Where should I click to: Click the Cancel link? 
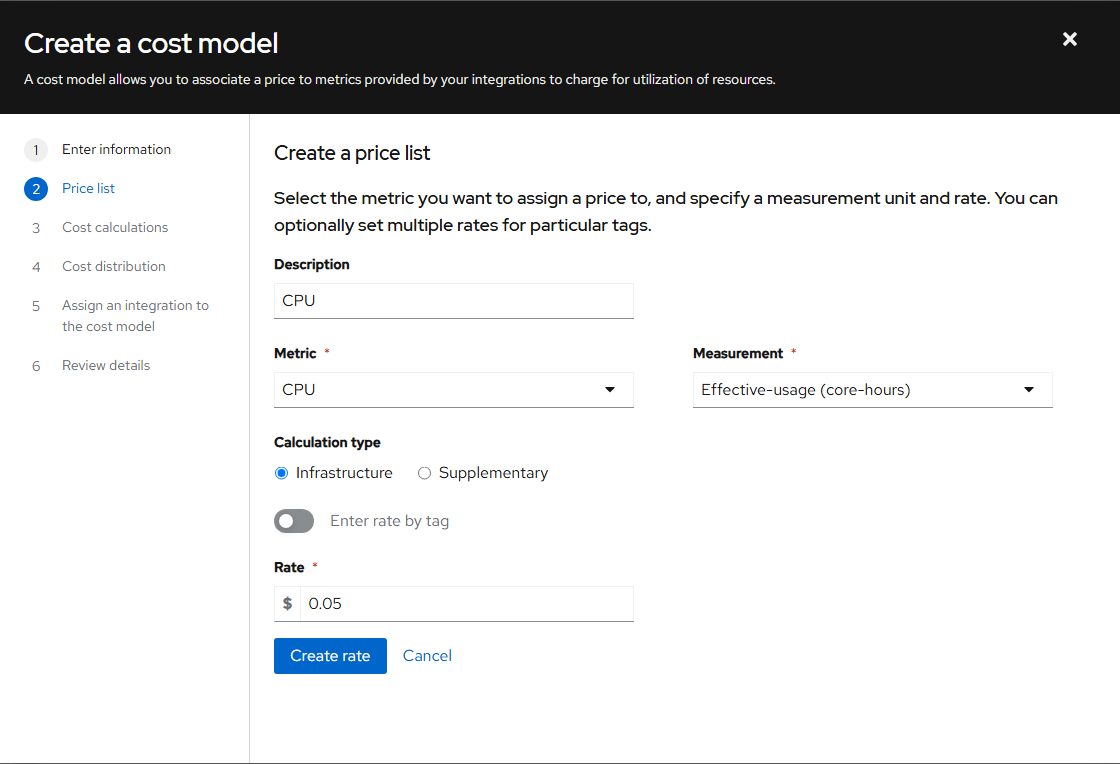point(427,656)
